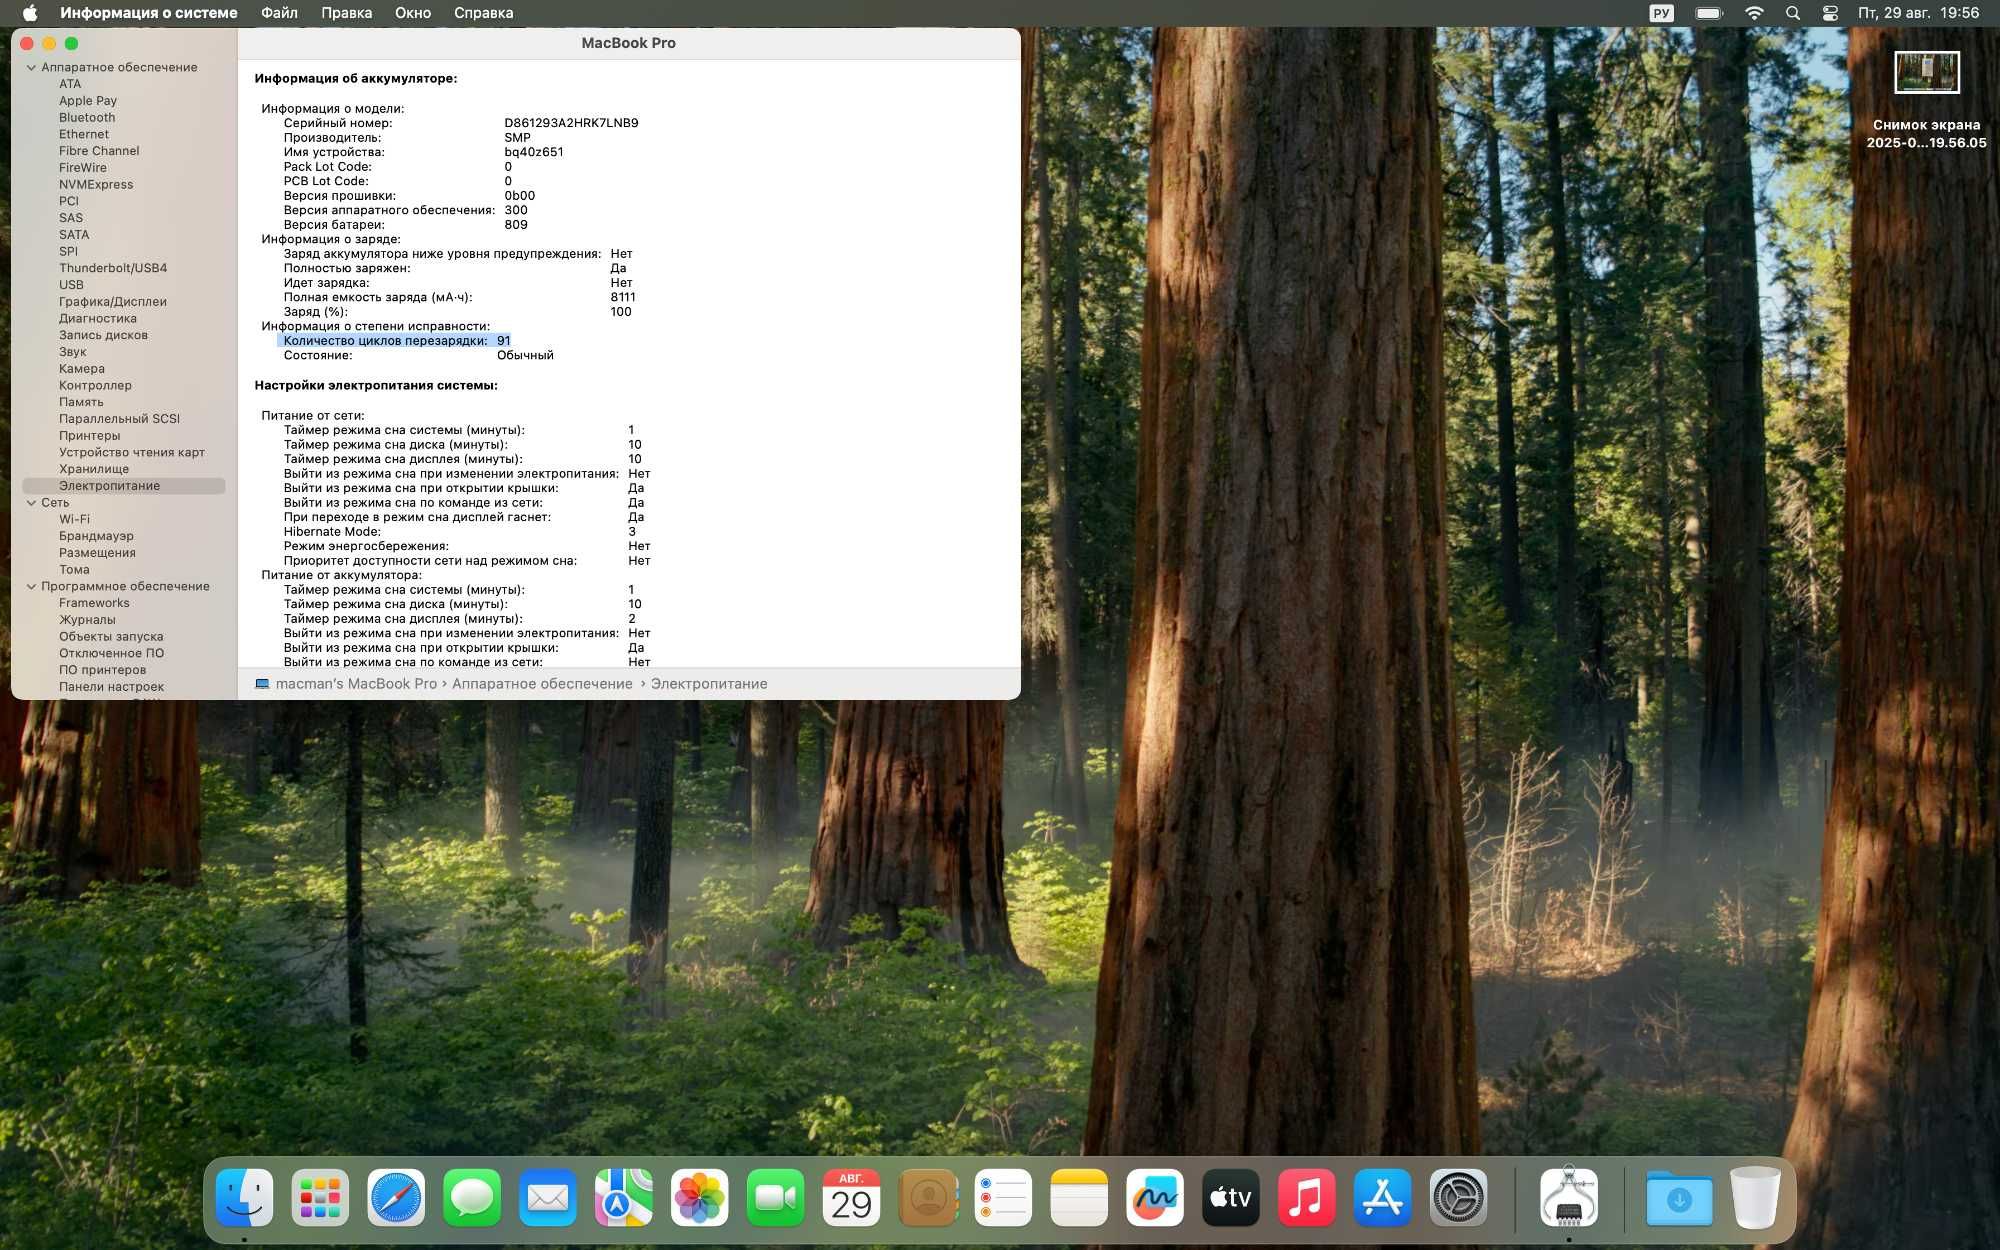Open screenshot file thumbnail on desktop

coord(1926,72)
